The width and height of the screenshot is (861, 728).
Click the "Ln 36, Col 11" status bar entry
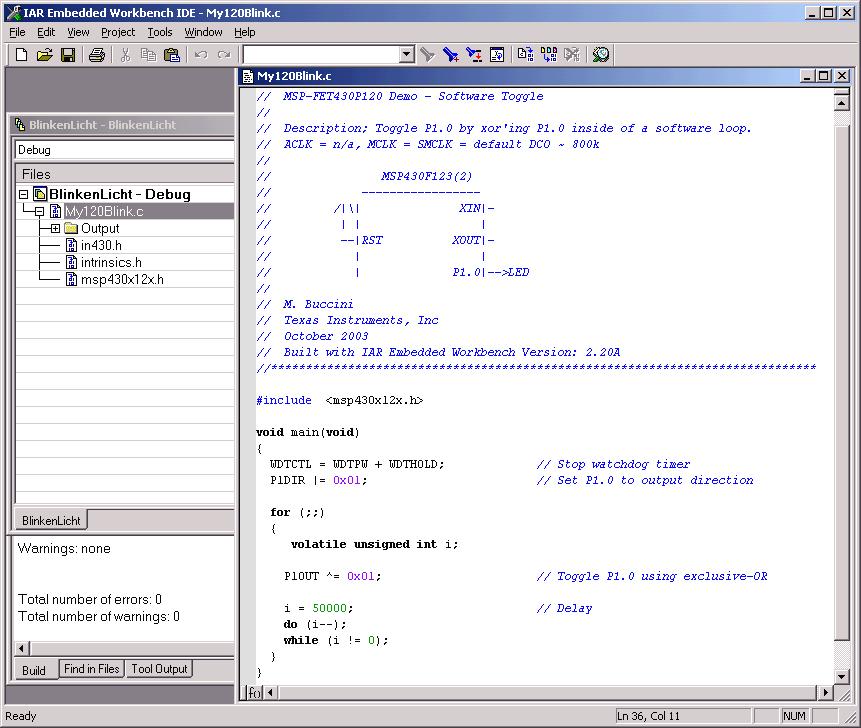click(x=648, y=716)
